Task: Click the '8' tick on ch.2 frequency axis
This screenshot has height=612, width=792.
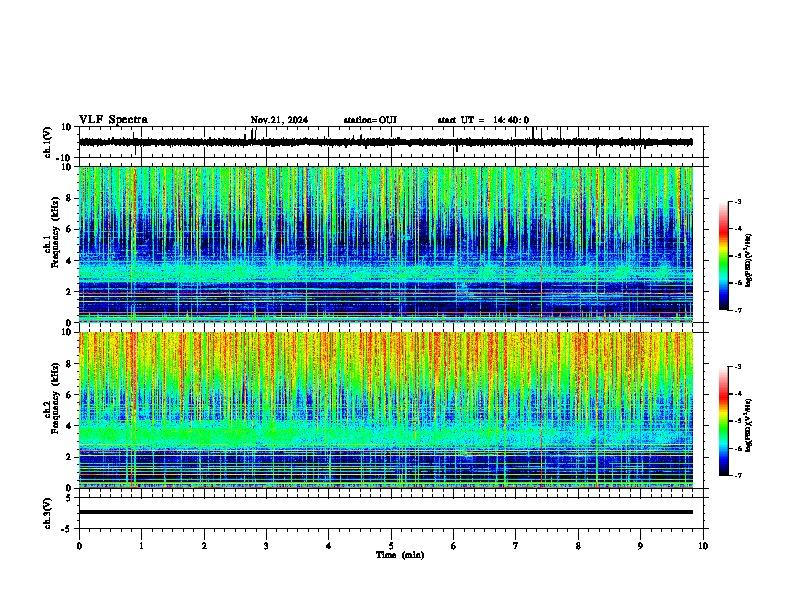Action: click(69, 364)
